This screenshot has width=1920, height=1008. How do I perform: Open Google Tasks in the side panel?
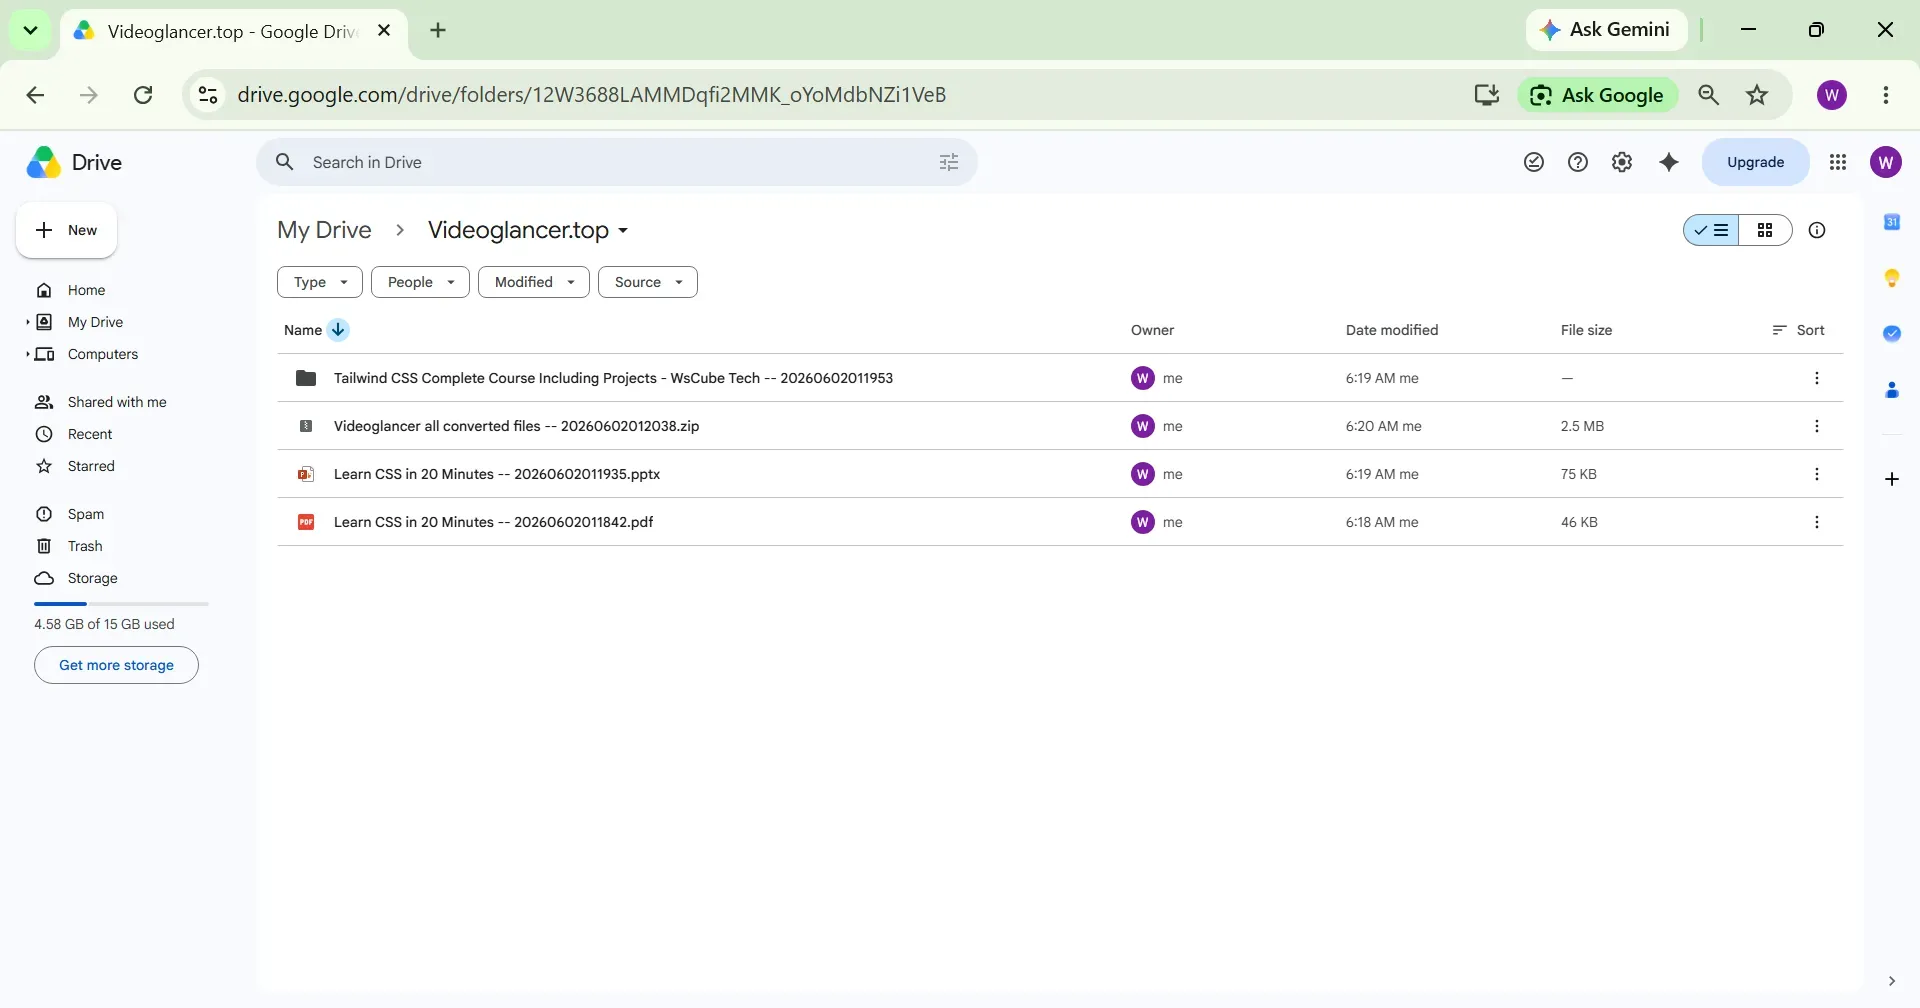pyautogui.click(x=1892, y=334)
